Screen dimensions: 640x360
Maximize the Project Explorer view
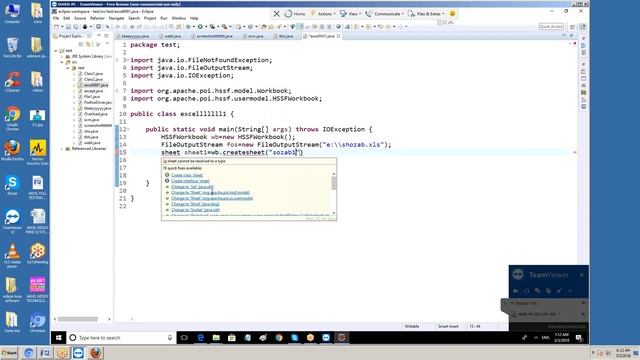[106, 36]
